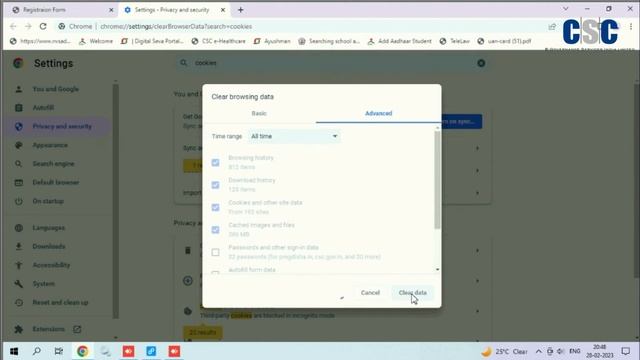This screenshot has width=640, height=360.
Task: Open the Add Aadhaar Student bookmark
Action: [x=400, y=41]
